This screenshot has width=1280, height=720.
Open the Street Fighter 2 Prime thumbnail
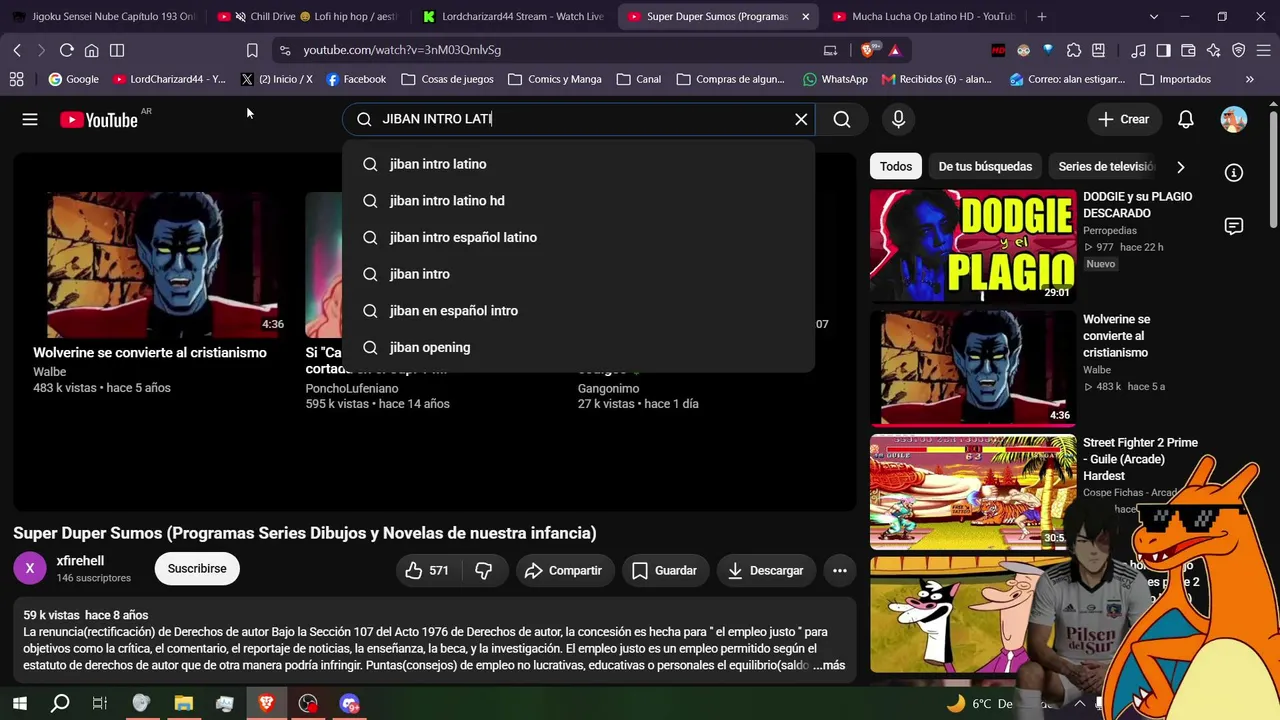973,491
